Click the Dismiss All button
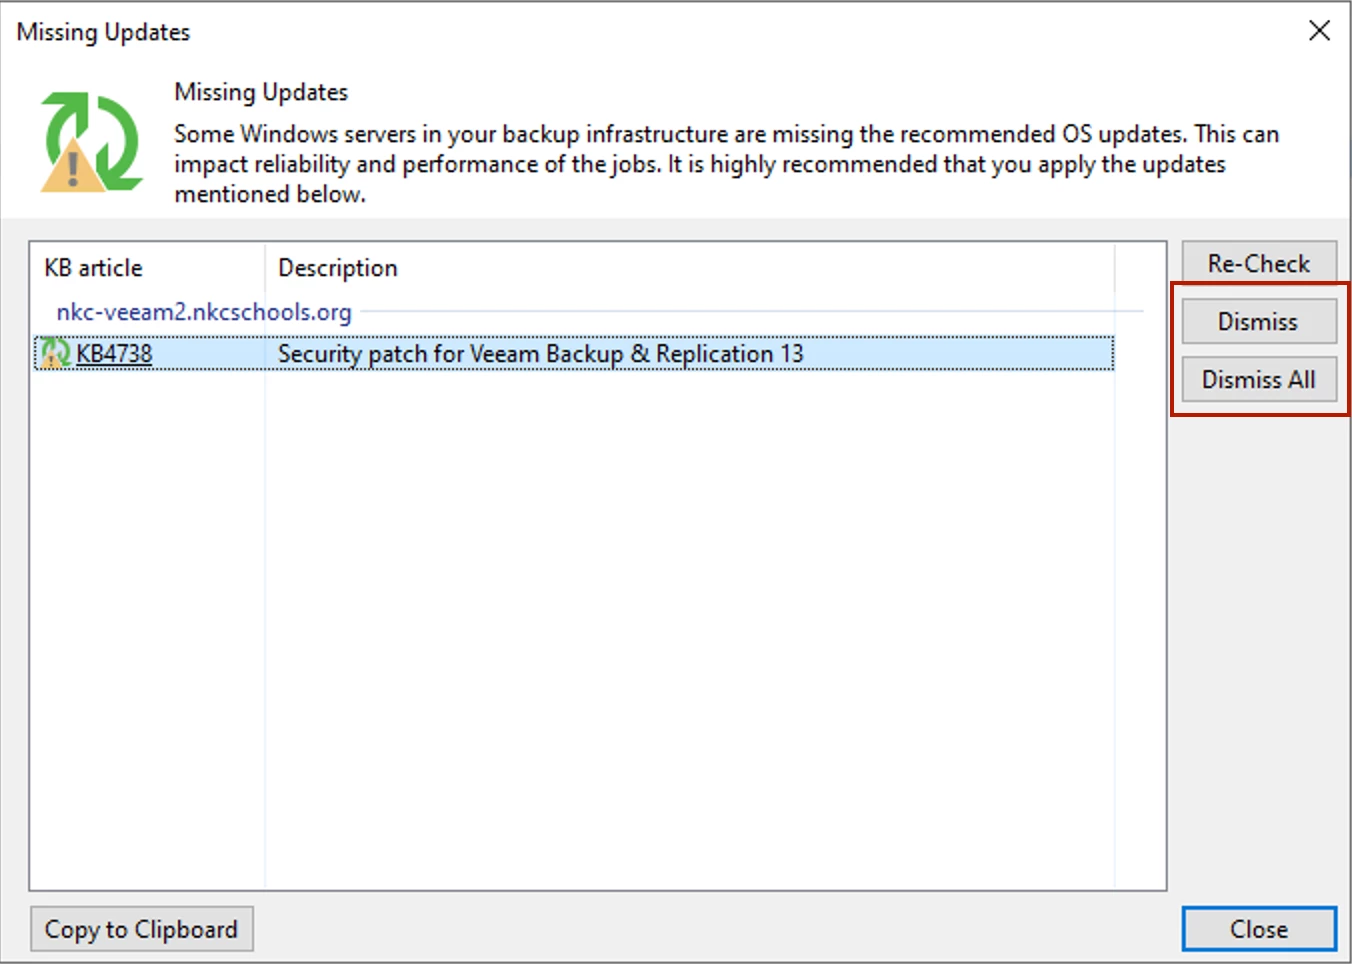This screenshot has height=964, width=1352. click(x=1259, y=379)
